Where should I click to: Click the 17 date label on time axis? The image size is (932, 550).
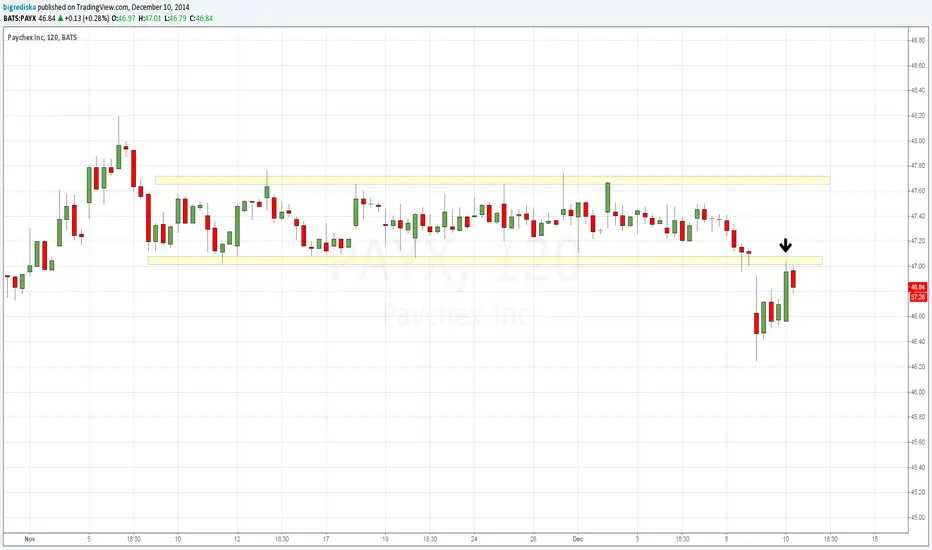pos(326,539)
